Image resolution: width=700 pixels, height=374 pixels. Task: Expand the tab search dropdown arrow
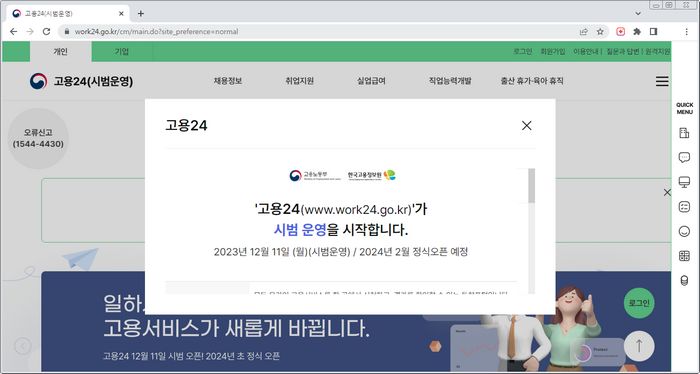[638, 13]
